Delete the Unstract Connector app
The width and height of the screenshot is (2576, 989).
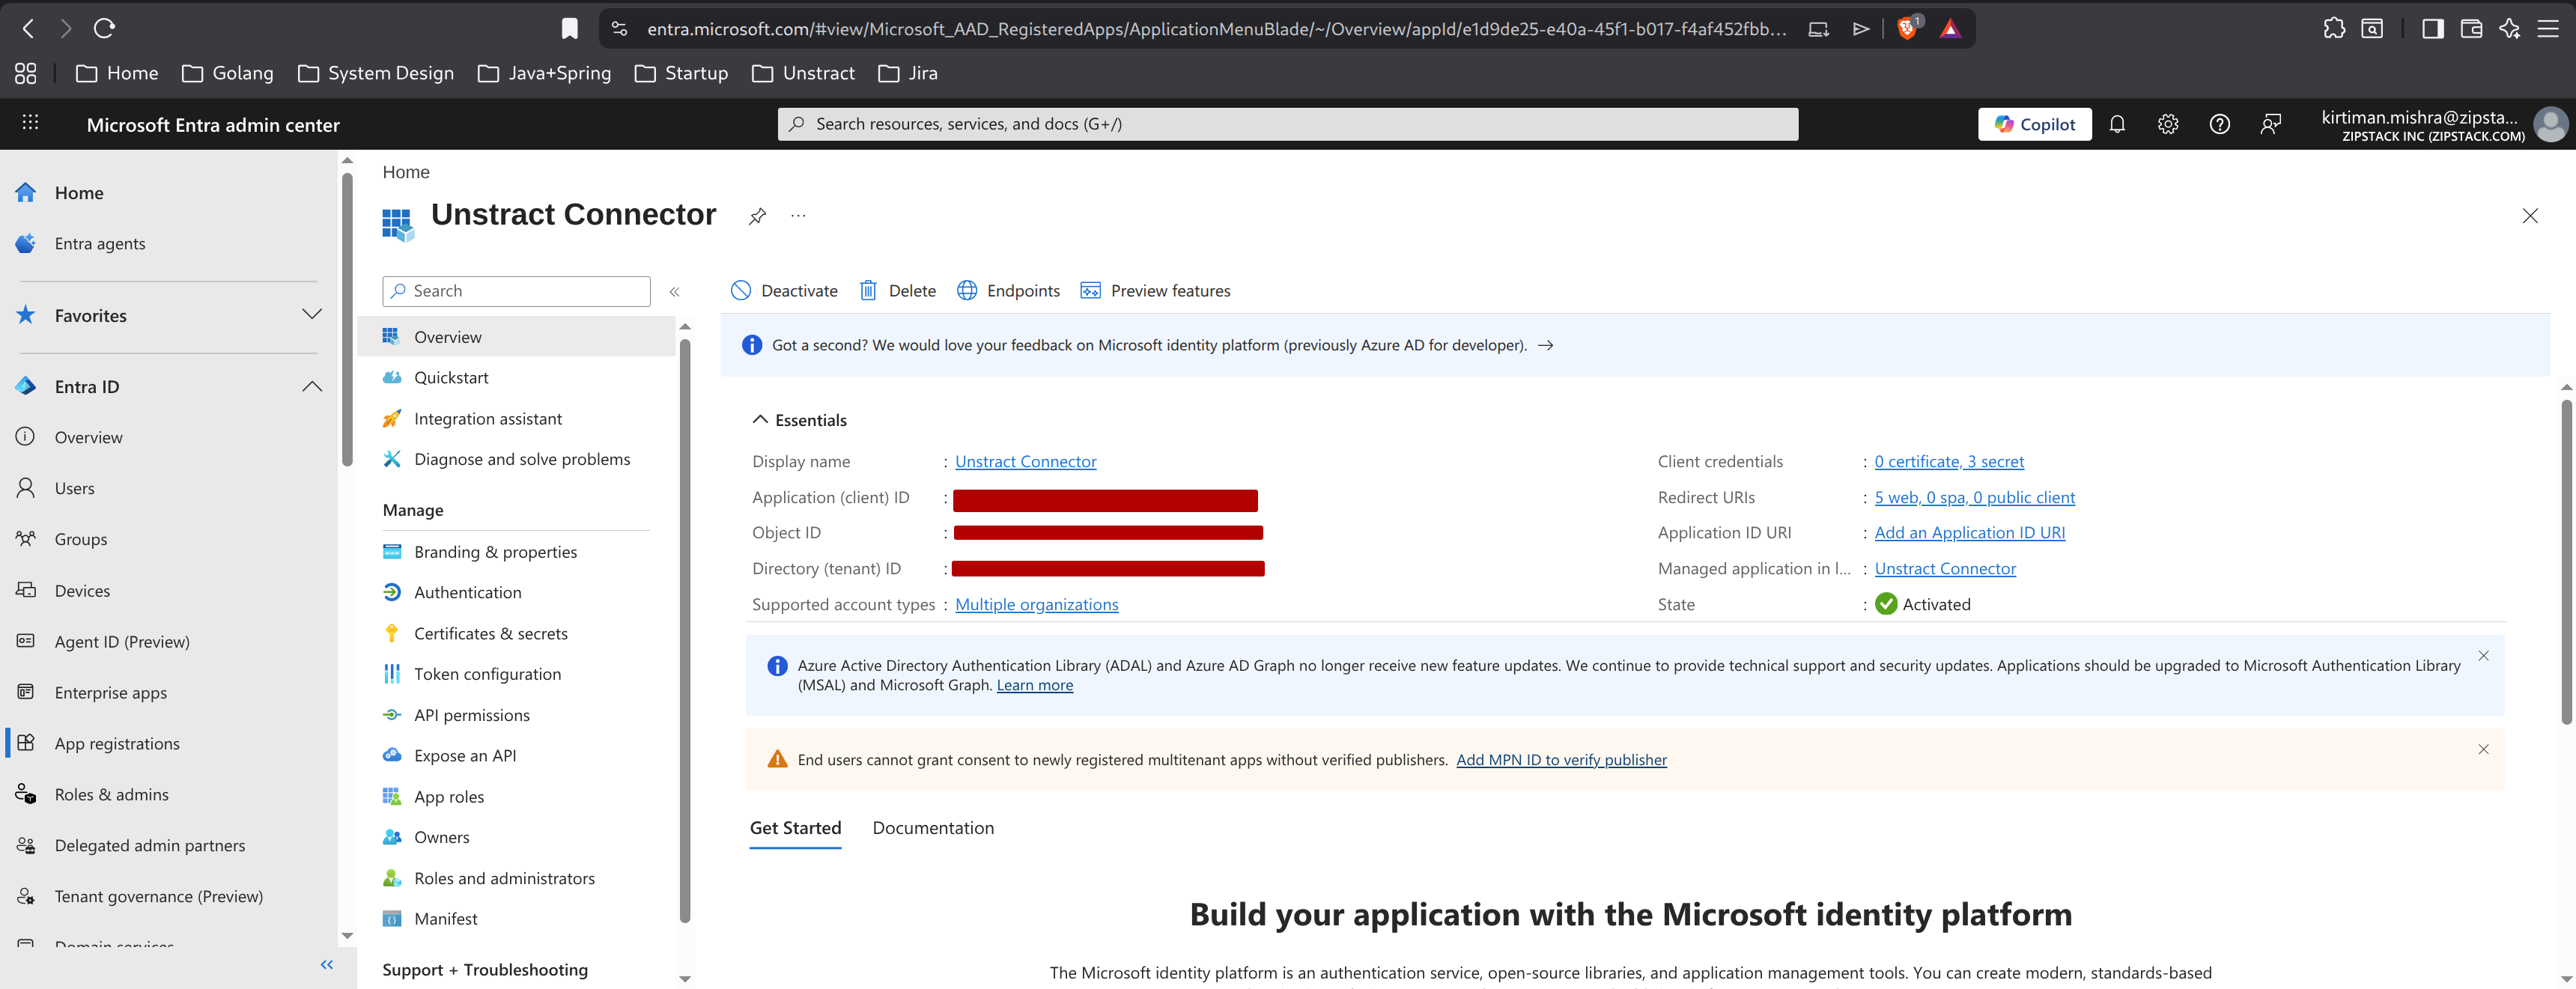(x=897, y=290)
